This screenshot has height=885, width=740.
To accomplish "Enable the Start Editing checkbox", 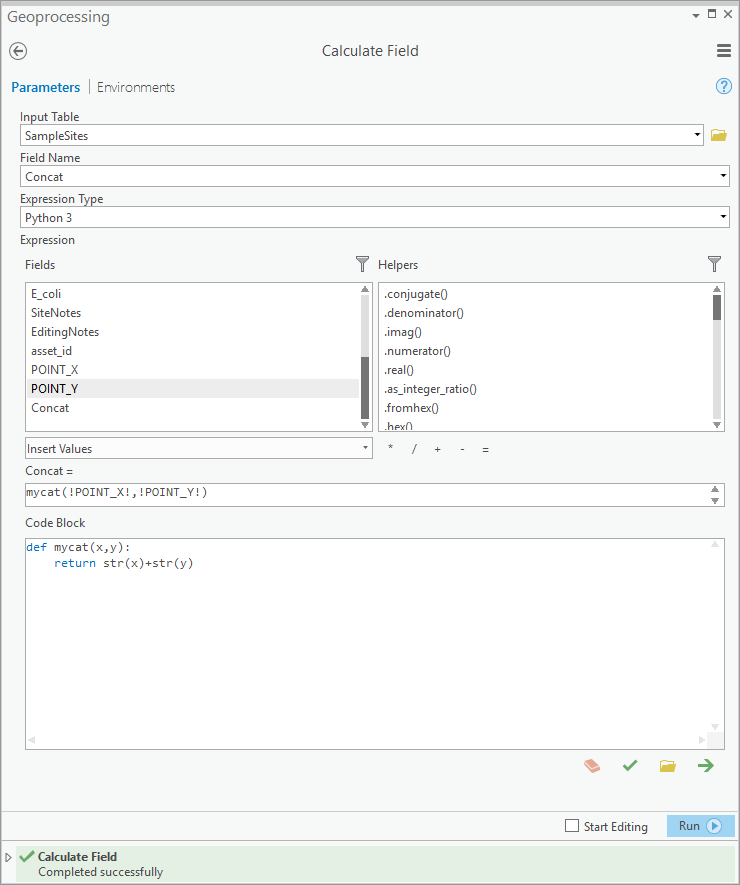I will tap(572, 826).
